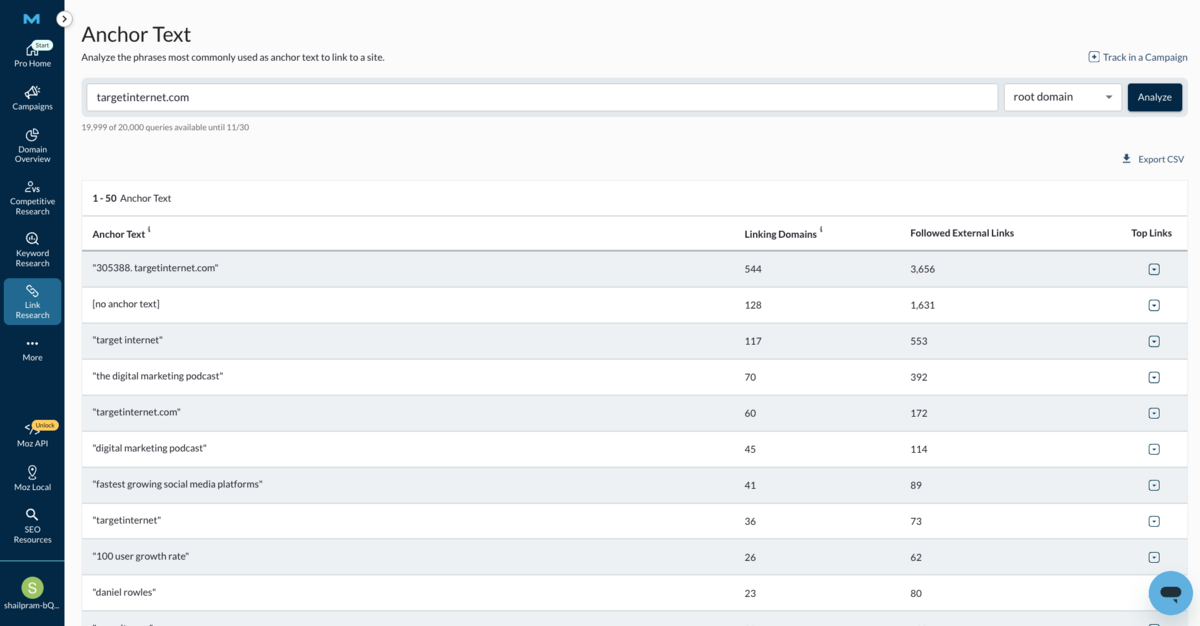Image resolution: width=1200 pixels, height=626 pixels.
Task: Open Pro Home in sidebar
Action: click(x=32, y=56)
